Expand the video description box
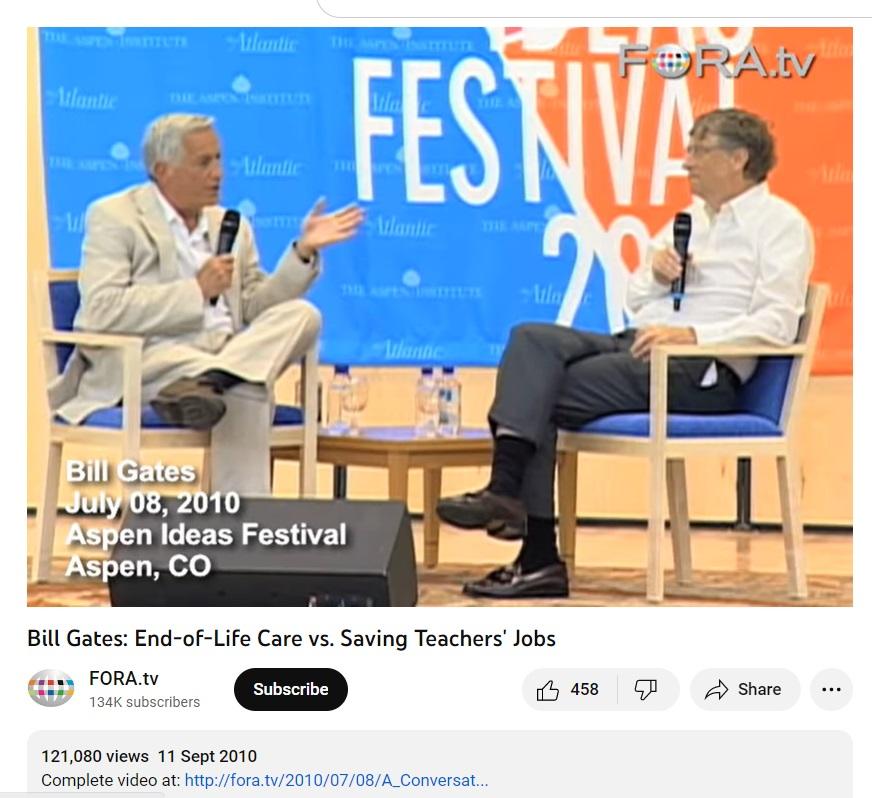Viewport: 872px width, 798px height. [439, 764]
